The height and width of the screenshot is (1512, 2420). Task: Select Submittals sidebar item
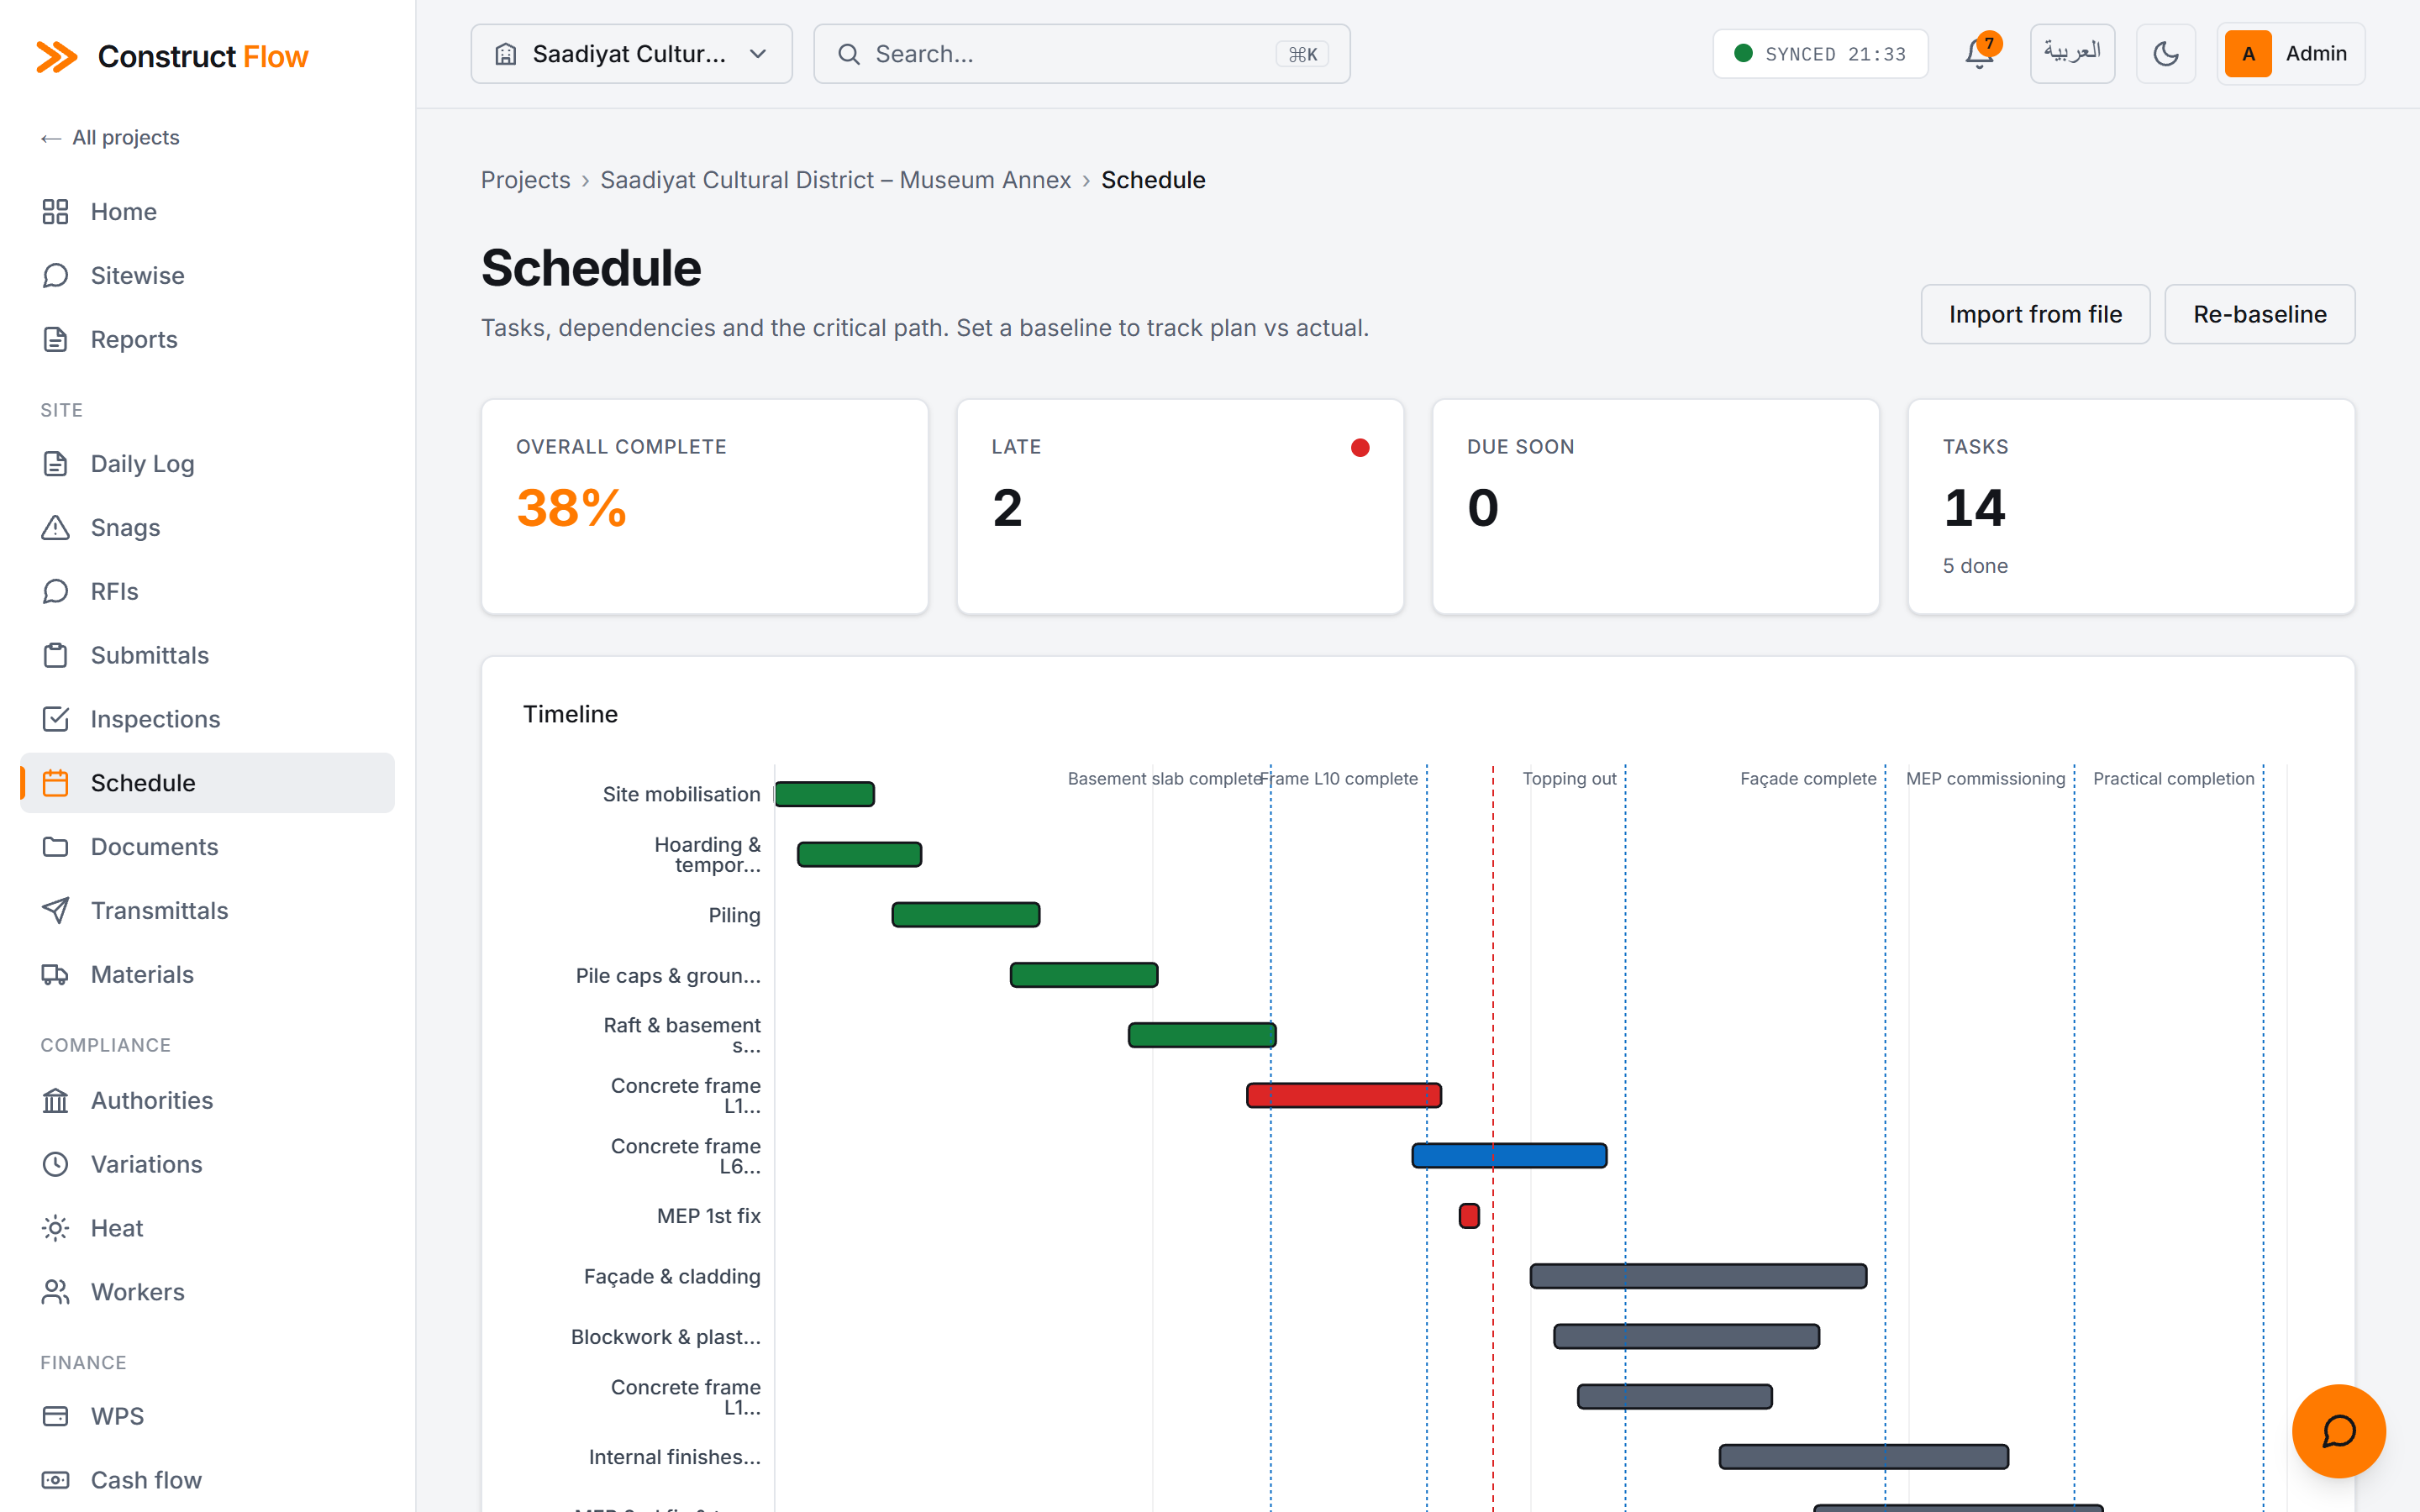tap(207, 656)
